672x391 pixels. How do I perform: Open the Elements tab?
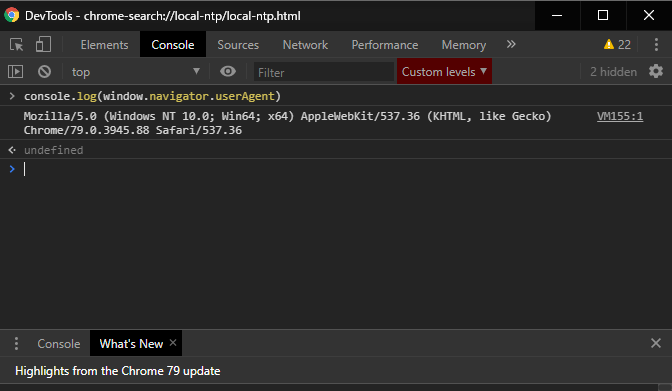[x=104, y=45]
